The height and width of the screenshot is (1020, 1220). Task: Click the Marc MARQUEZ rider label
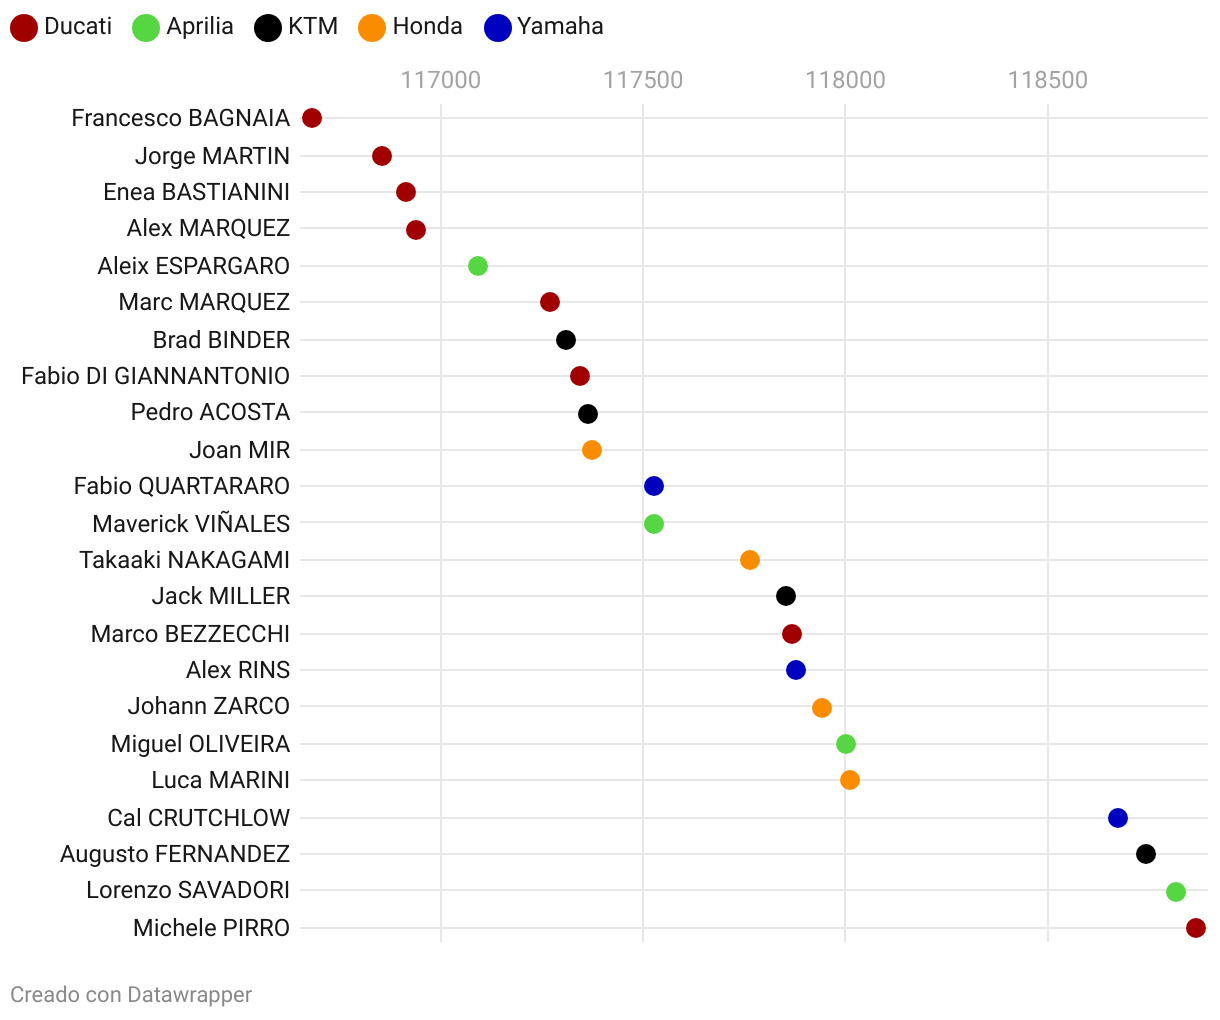click(204, 302)
